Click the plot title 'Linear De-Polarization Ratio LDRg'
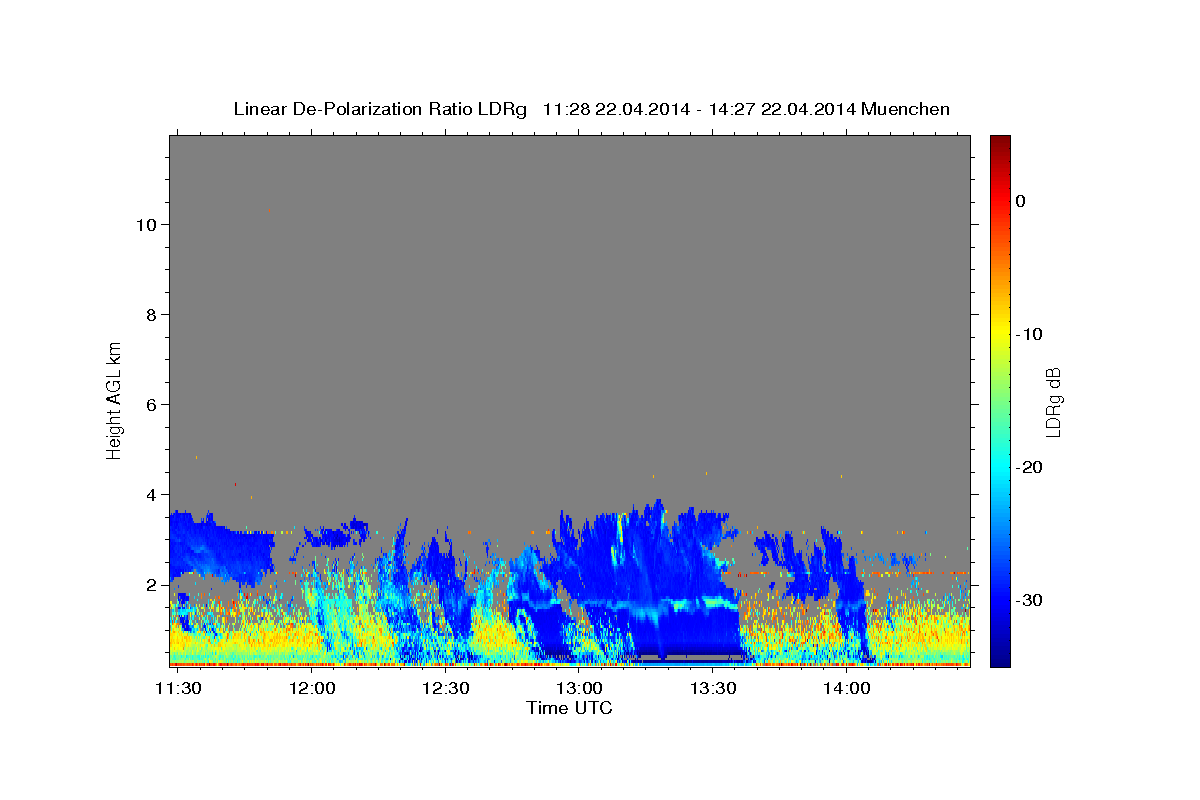The width and height of the screenshot is (1200, 800). coord(380,109)
